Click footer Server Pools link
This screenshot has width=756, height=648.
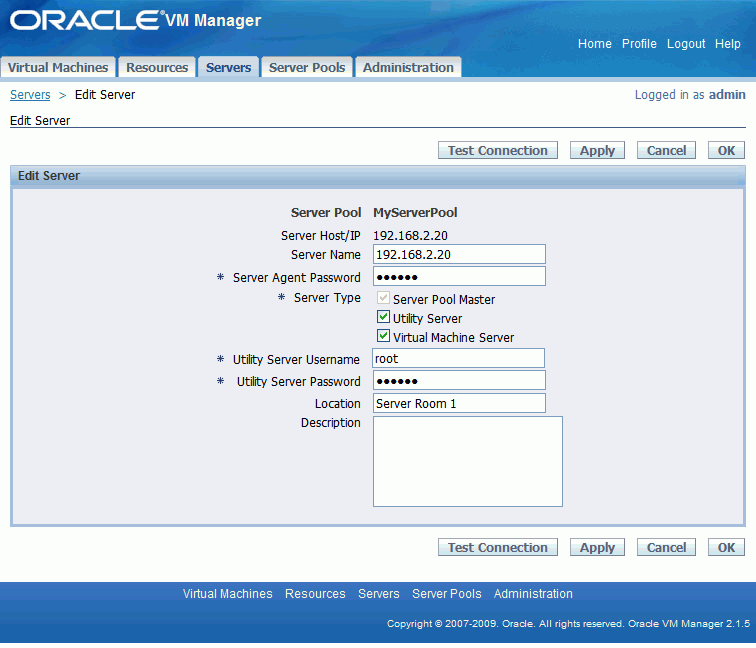point(446,594)
